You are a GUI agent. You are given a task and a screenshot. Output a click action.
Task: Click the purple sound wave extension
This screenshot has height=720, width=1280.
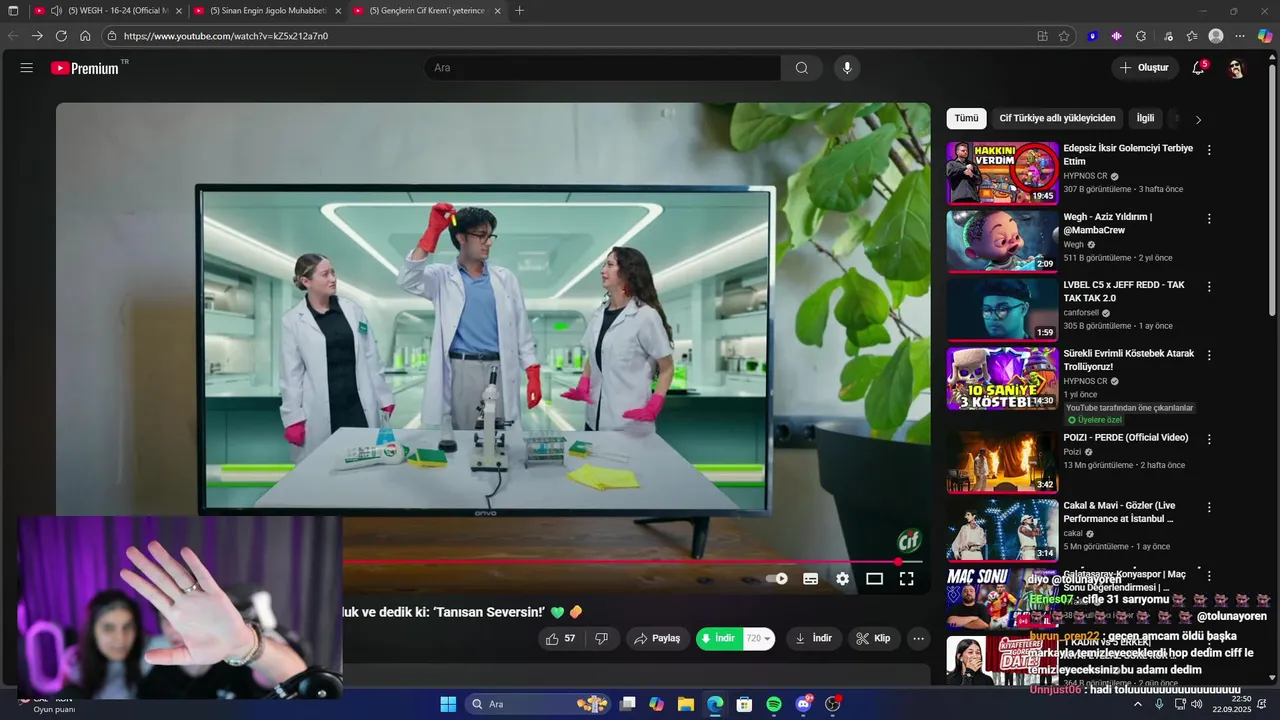point(1117,36)
